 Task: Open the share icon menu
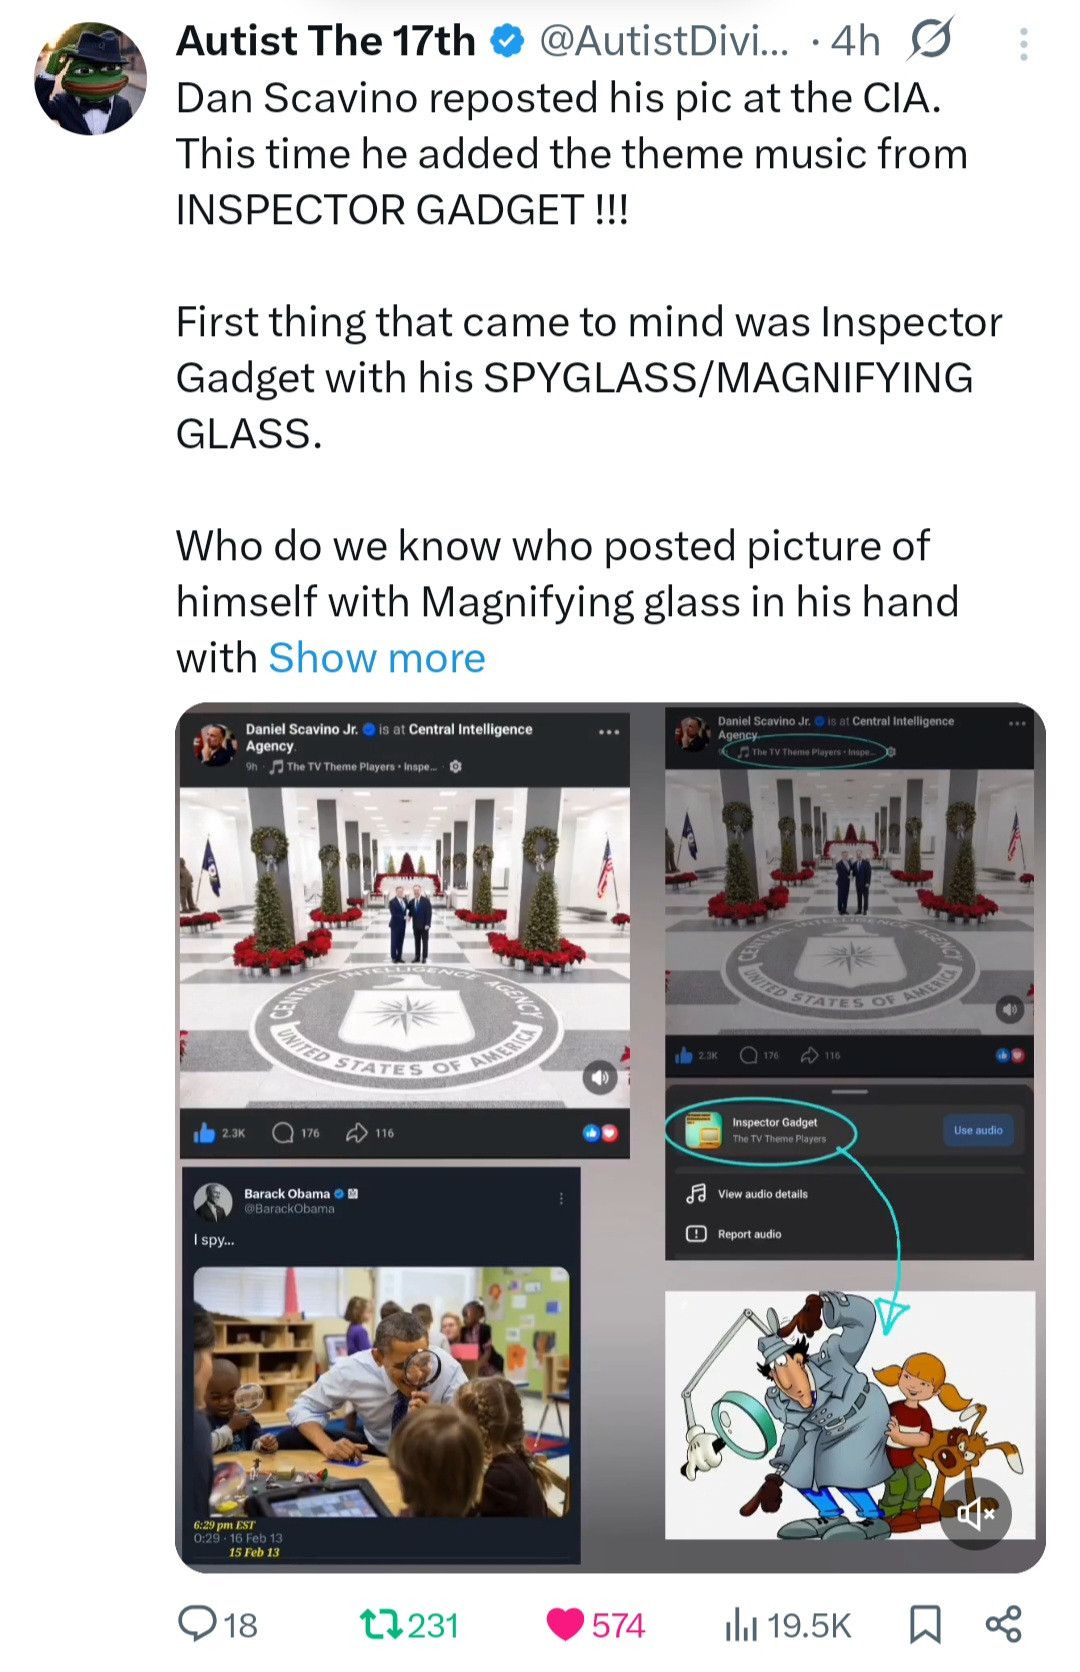pos(1003,1623)
